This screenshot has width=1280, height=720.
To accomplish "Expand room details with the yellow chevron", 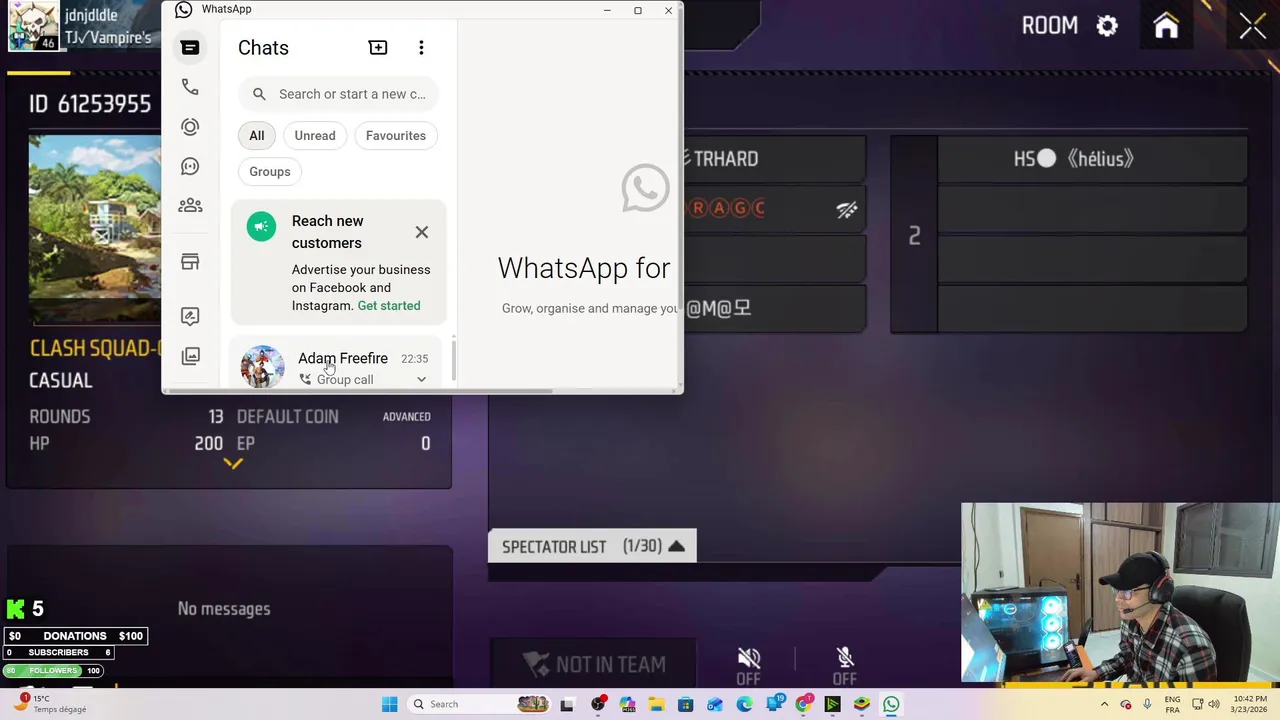I will (x=232, y=464).
